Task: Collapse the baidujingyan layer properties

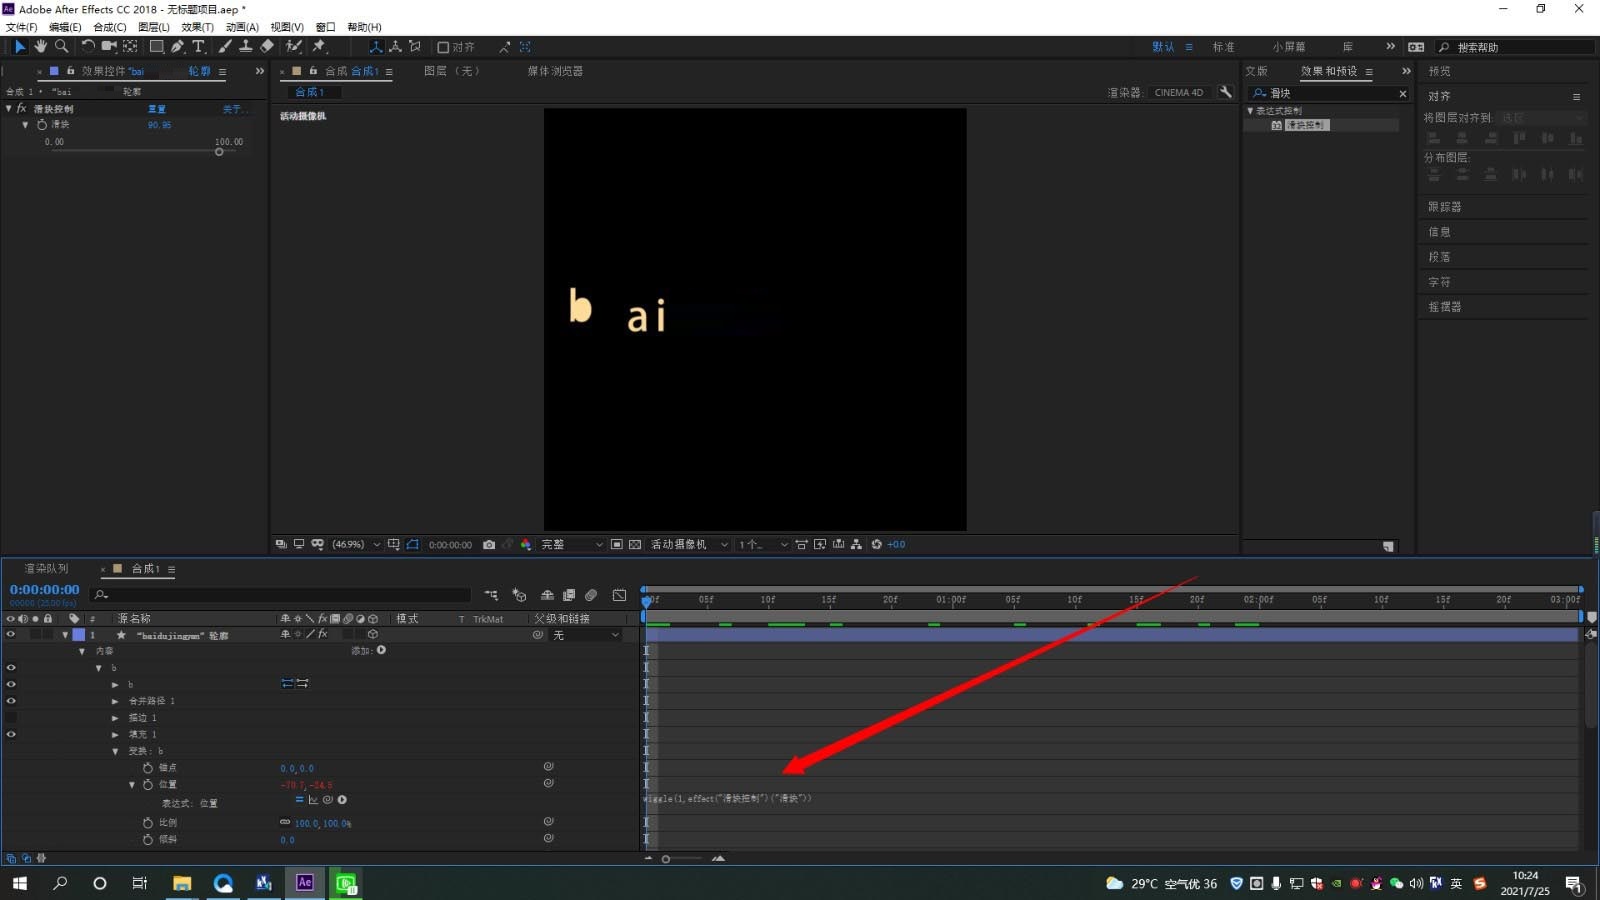Action: tap(65, 635)
